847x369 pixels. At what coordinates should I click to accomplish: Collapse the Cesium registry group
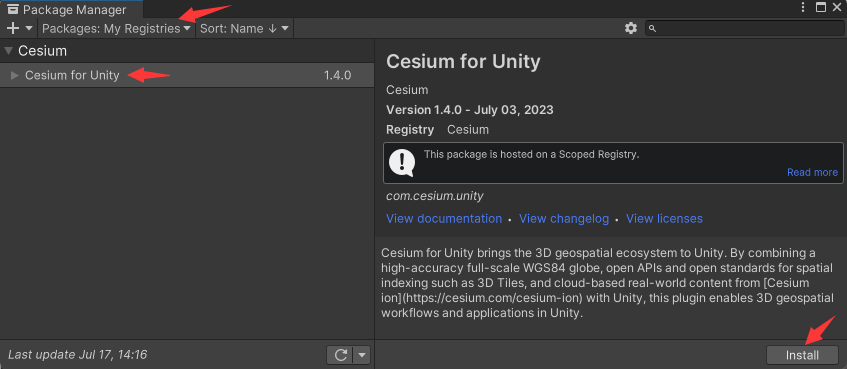[8, 51]
